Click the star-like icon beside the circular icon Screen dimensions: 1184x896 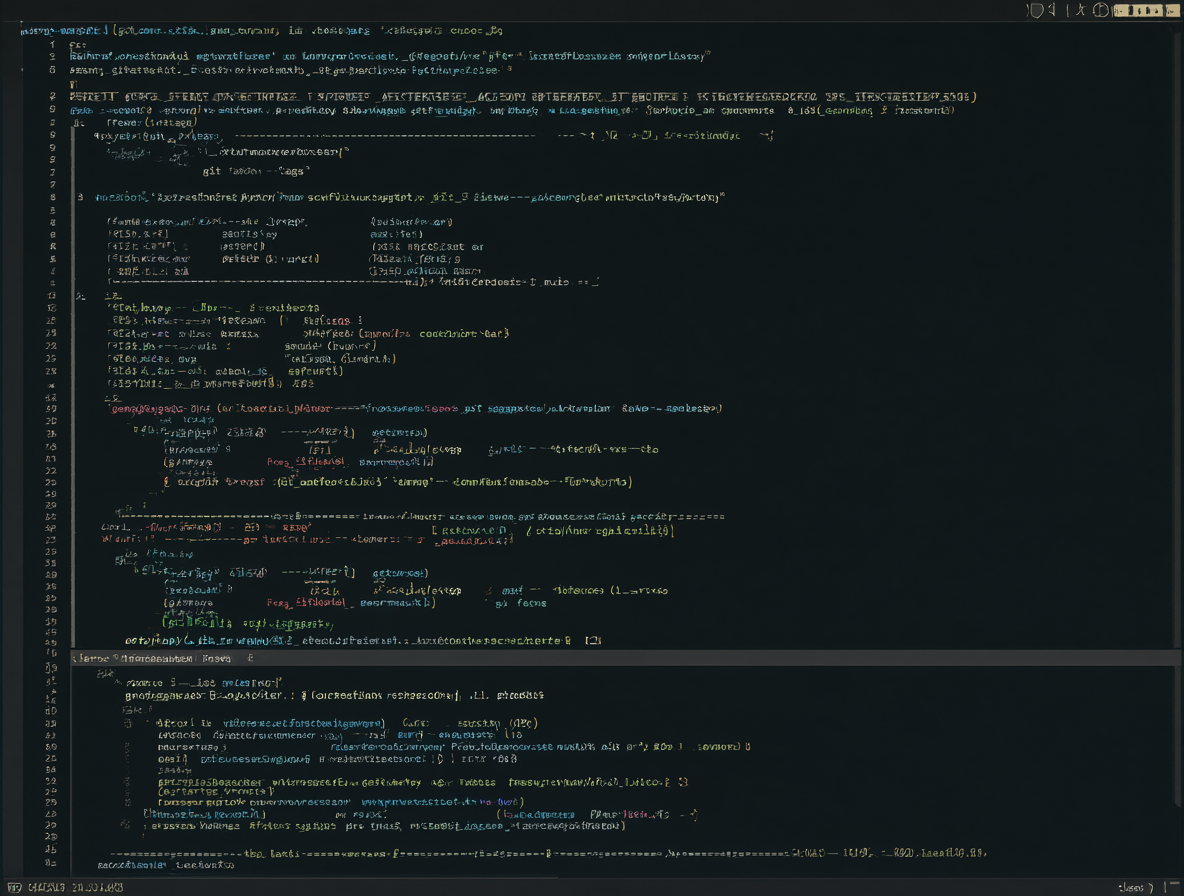[x=1081, y=9]
